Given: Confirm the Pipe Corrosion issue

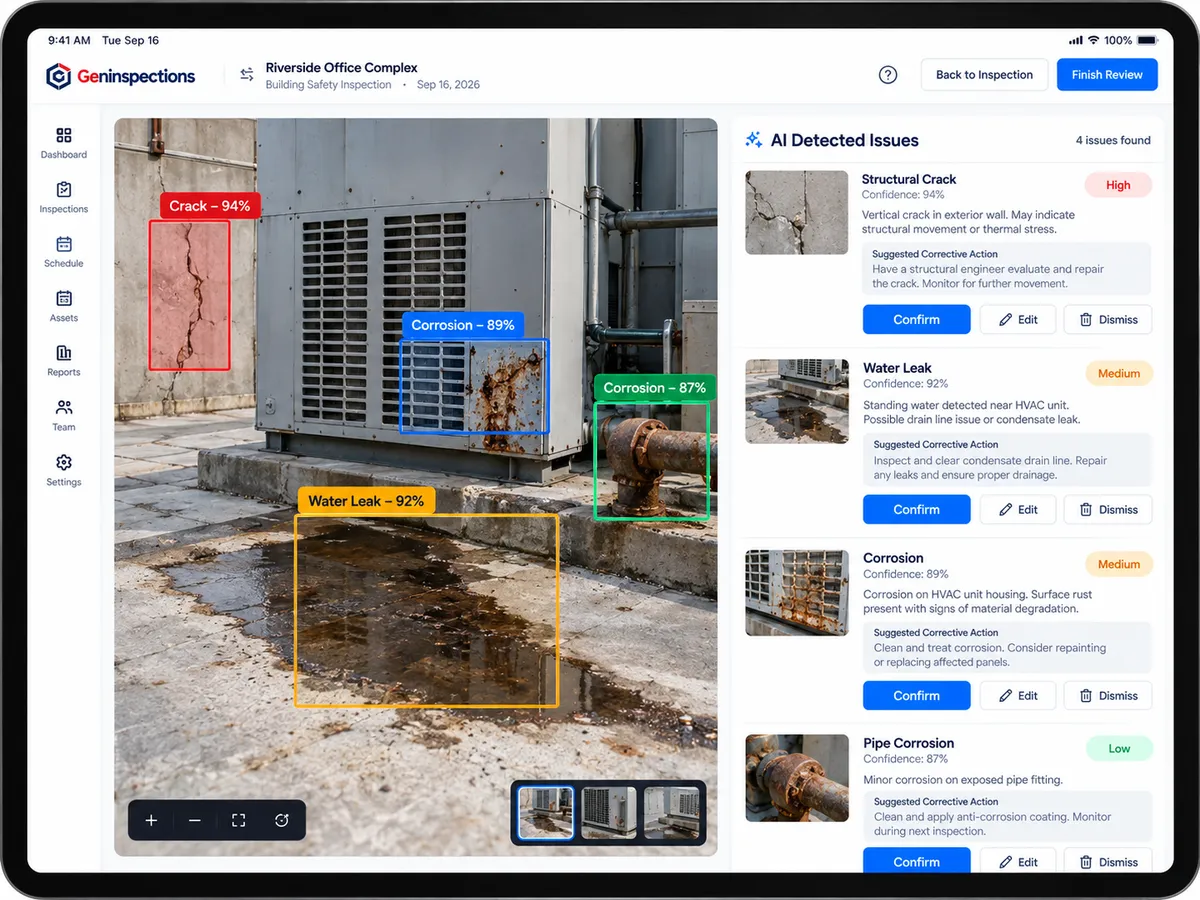Looking at the screenshot, I should coord(917,861).
